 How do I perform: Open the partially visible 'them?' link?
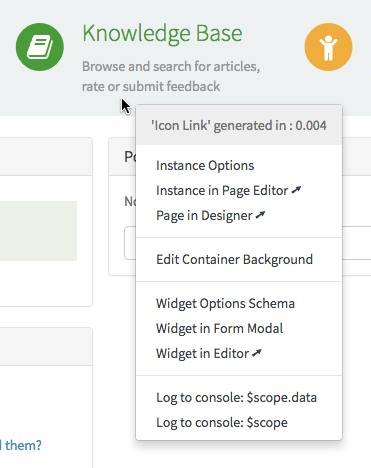click(21, 445)
